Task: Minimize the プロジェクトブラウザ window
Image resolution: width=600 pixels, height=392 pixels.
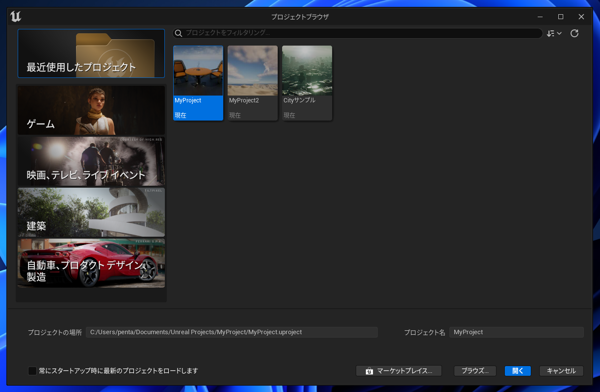Action: [540, 17]
